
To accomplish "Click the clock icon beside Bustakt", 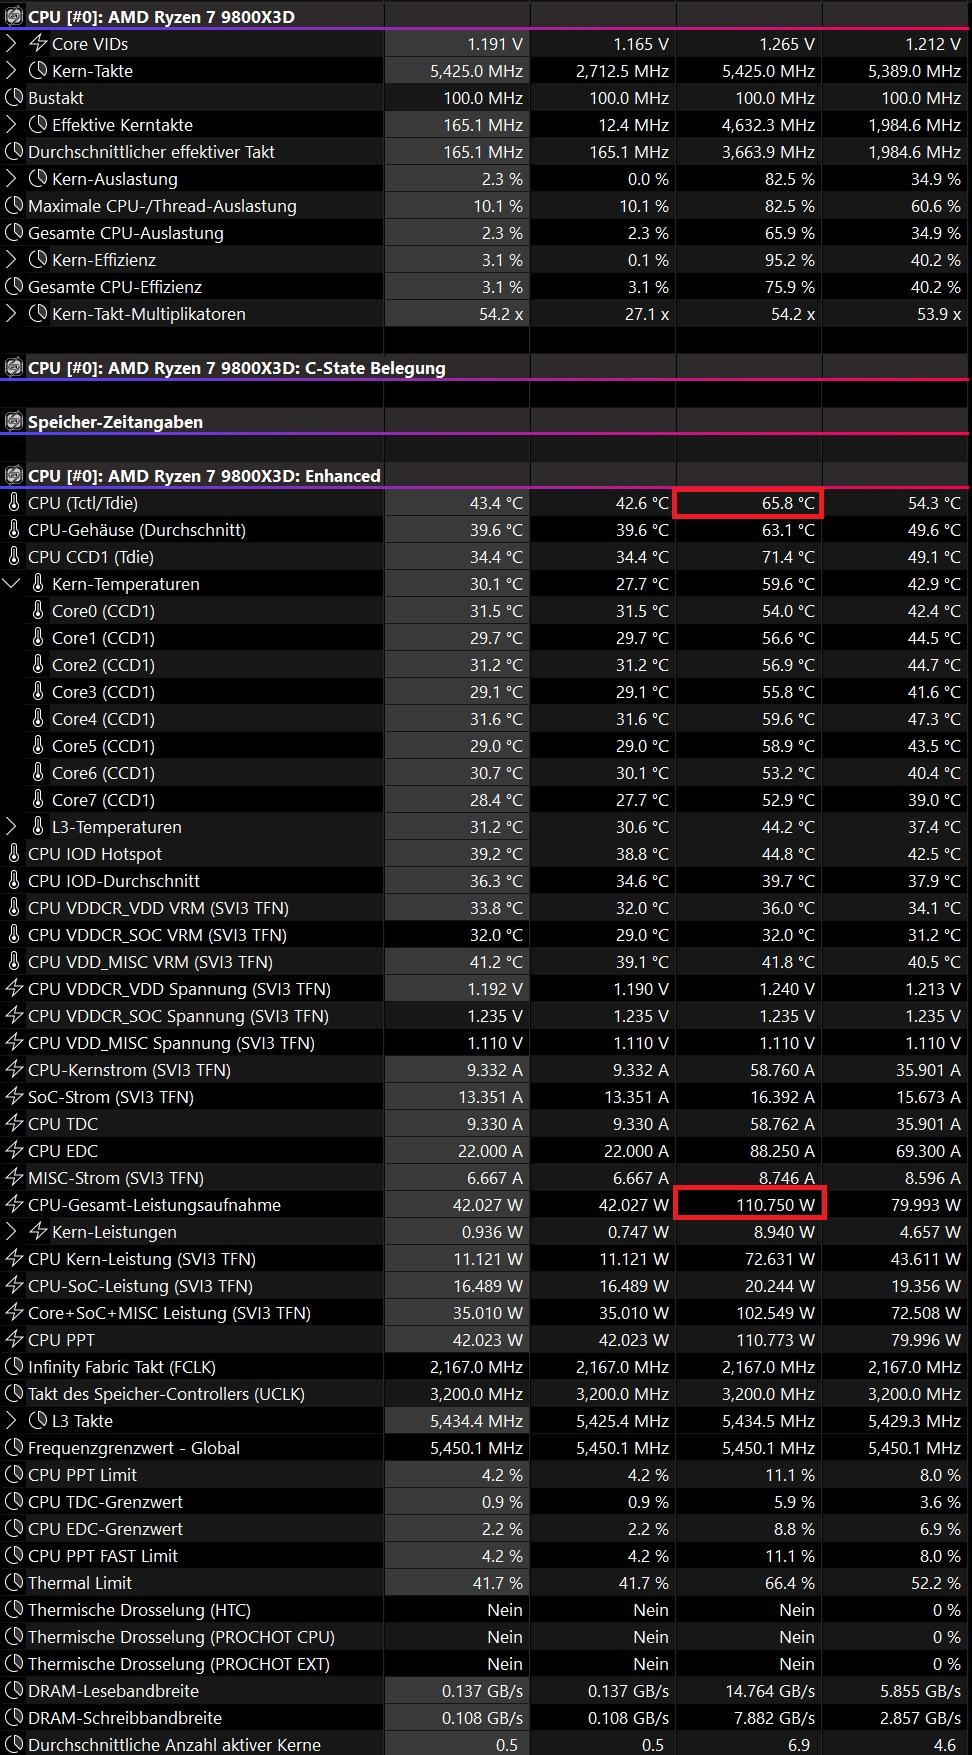I will click(x=14, y=98).
